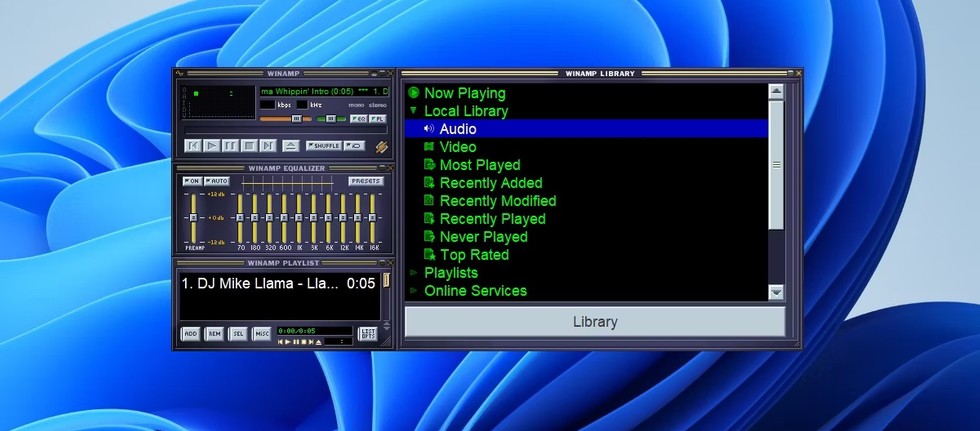Image resolution: width=980 pixels, height=431 pixels.
Task: Click the Online Services label
Action: 475,290
